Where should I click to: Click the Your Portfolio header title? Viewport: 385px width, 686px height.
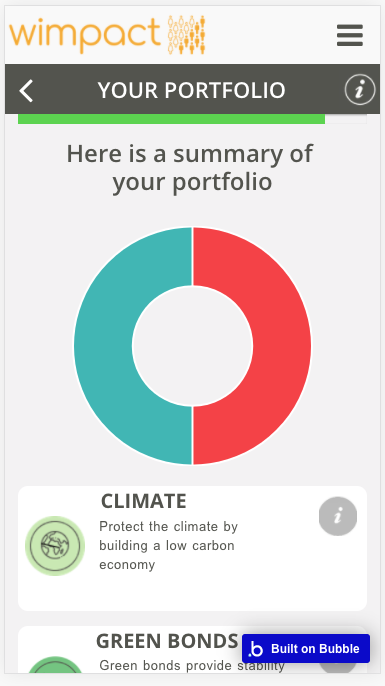coord(192,90)
